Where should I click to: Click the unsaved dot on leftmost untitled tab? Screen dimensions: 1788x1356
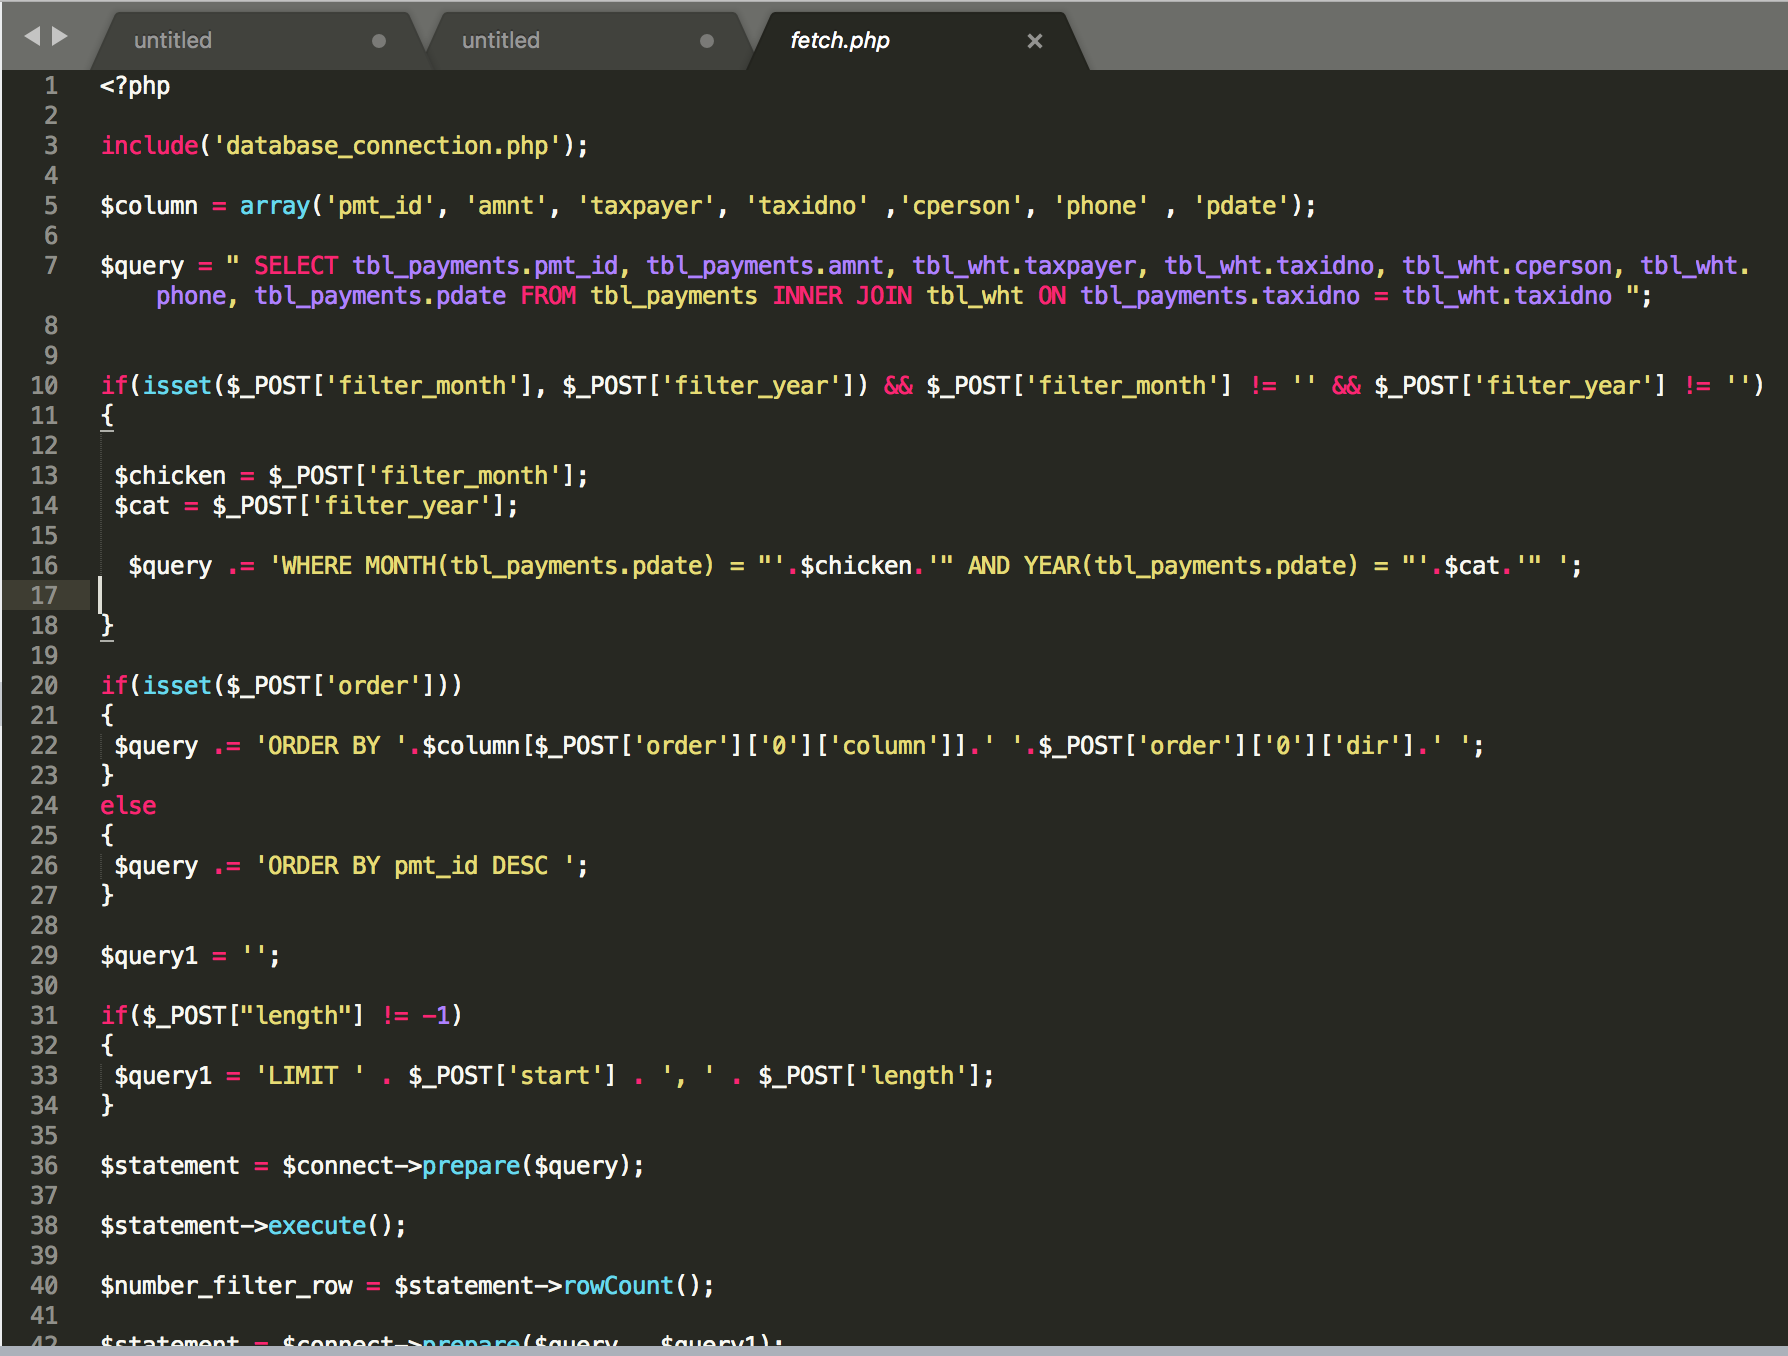click(x=378, y=41)
